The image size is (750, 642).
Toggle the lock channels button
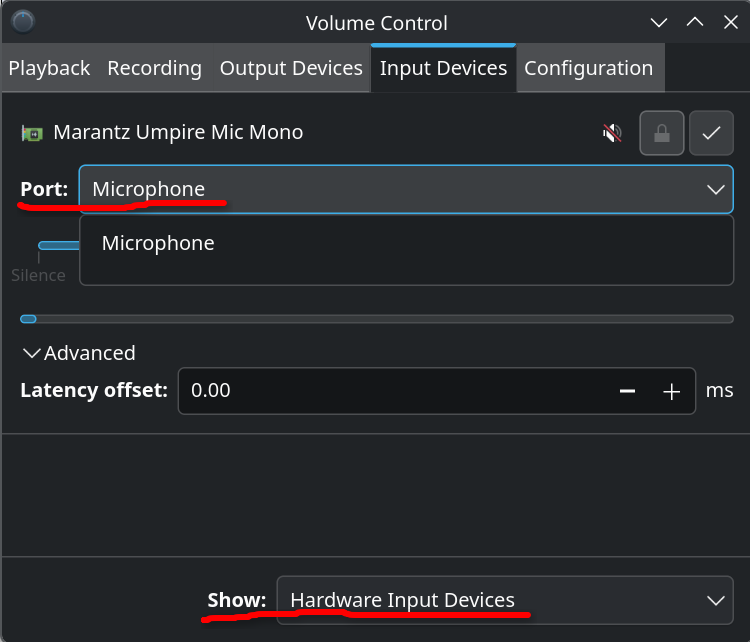click(662, 133)
